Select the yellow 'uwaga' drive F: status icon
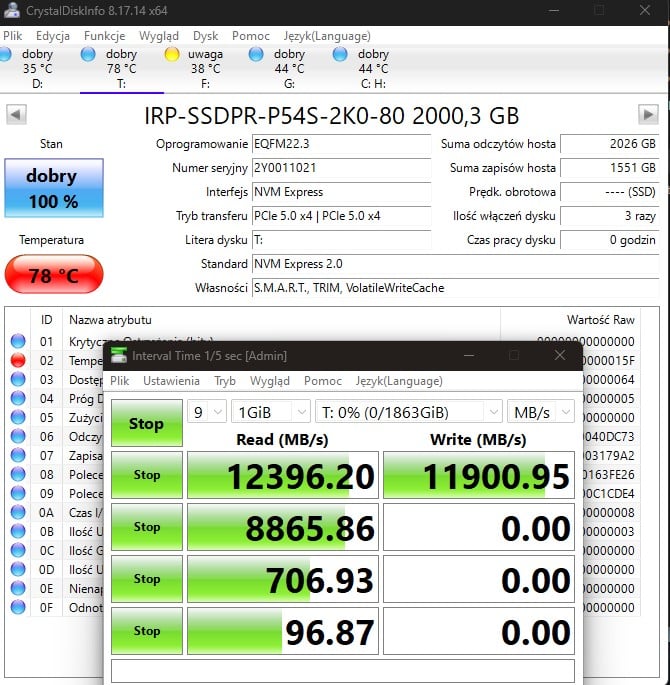 click(x=172, y=54)
